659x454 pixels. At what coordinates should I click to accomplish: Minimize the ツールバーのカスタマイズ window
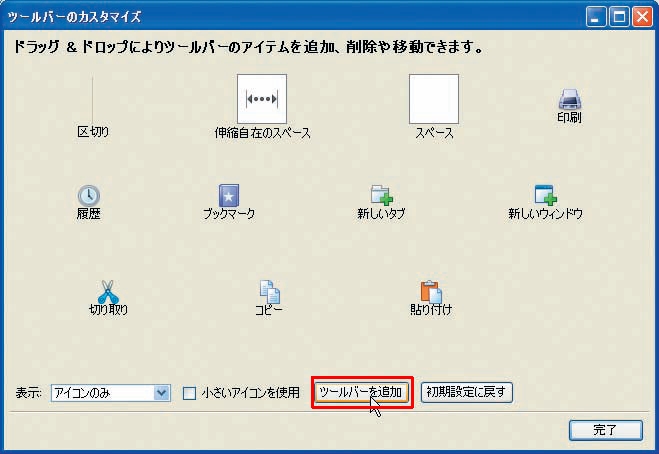click(x=596, y=17)
